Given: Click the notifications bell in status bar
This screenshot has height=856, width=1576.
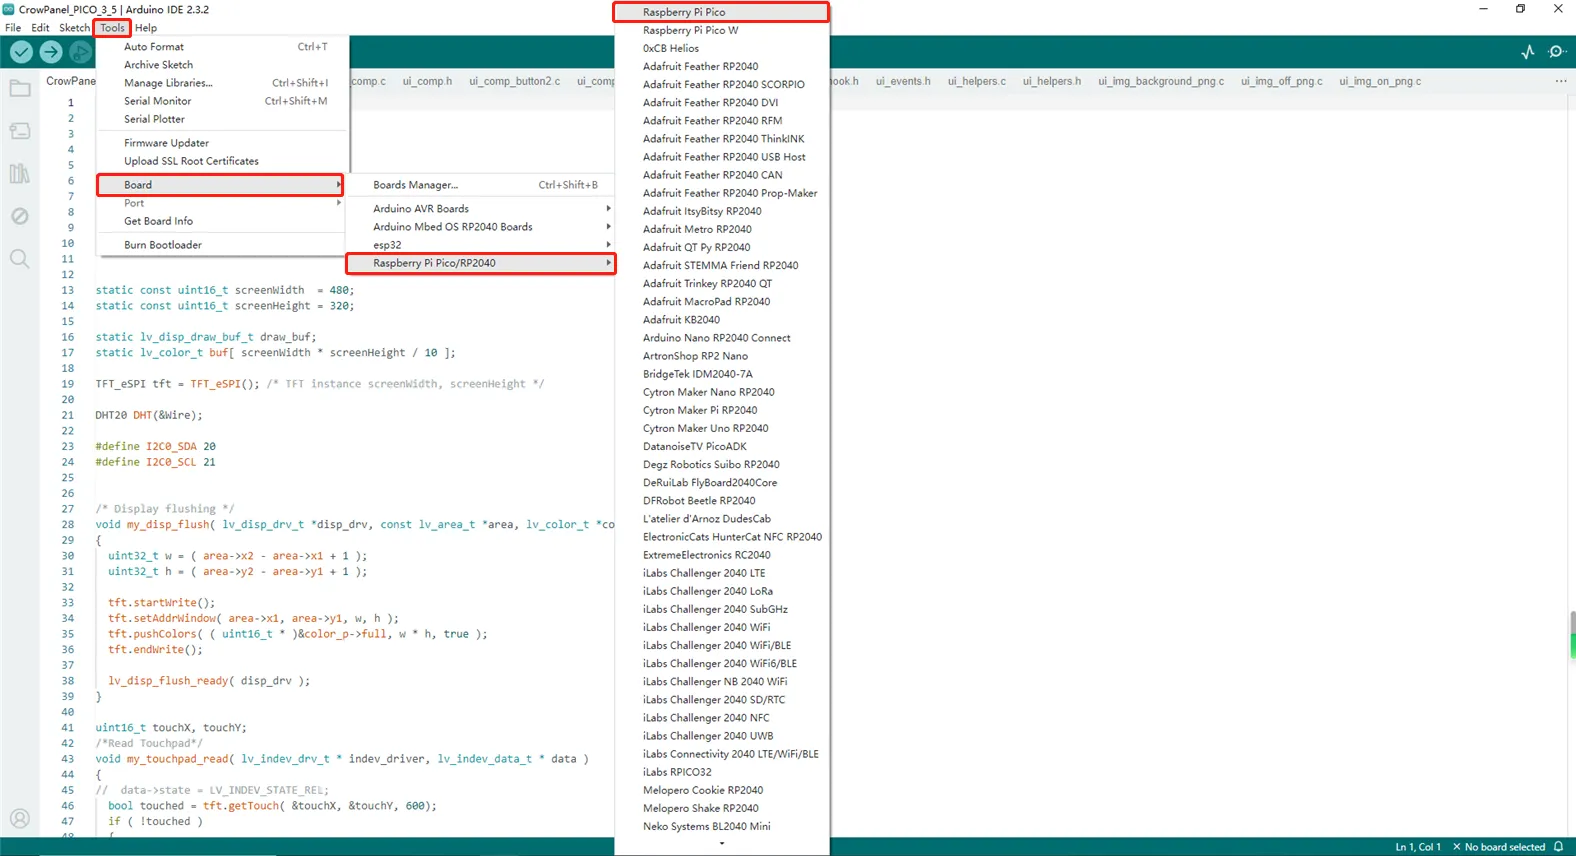Looking at the screenshot, I should tap(1558, 847).
